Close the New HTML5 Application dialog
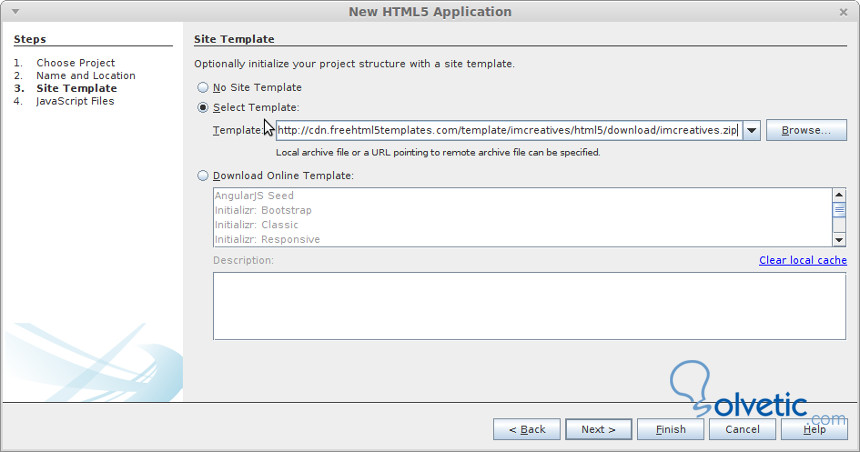Viewport: 860px width, 452px height. pyautogui.click(x=845, y=12)
